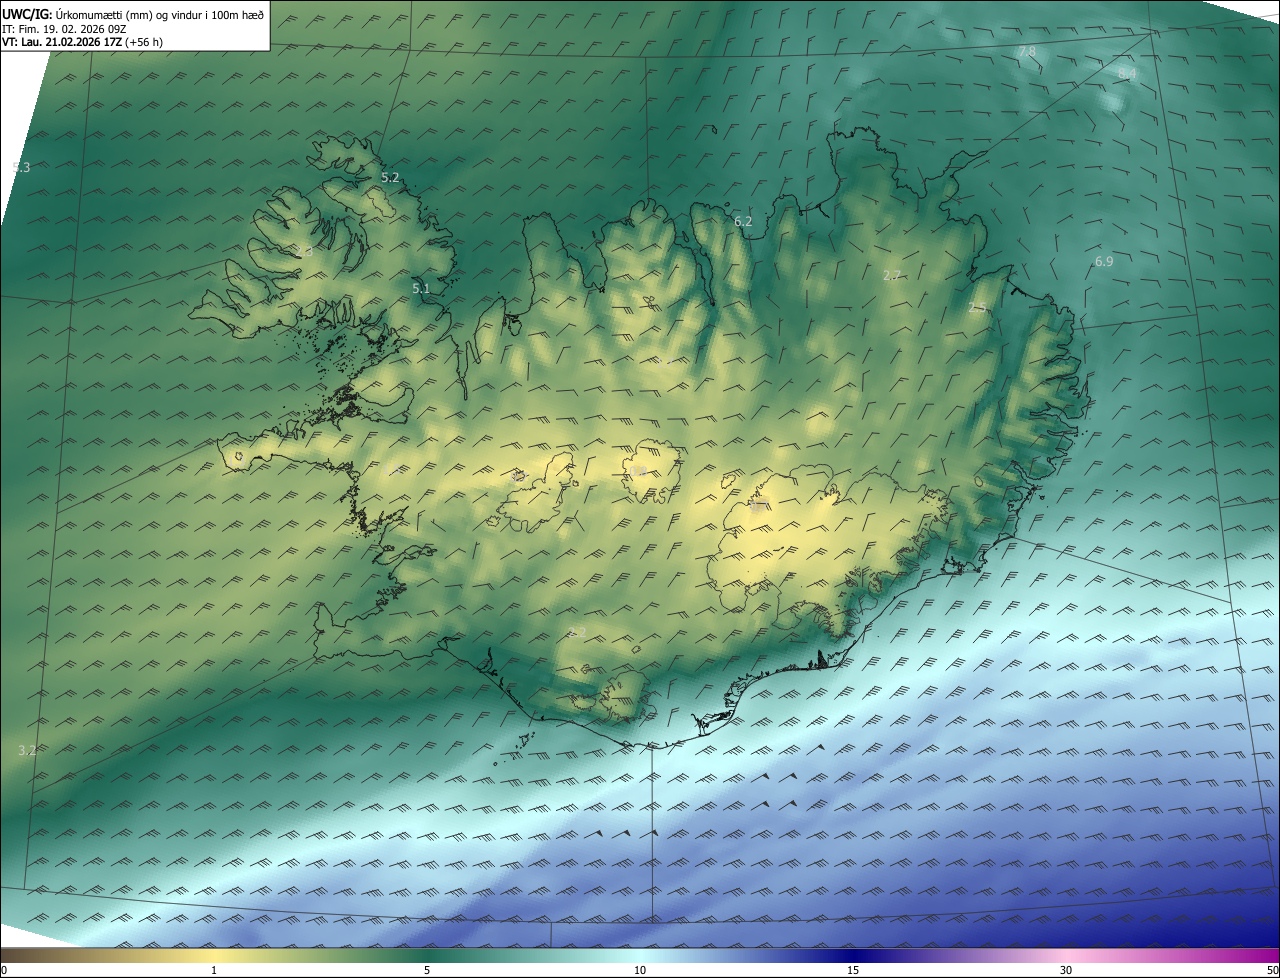This screenshot has width=1280, height=978.
Task: Click the 2.7 value on the map
Action: 892,275
